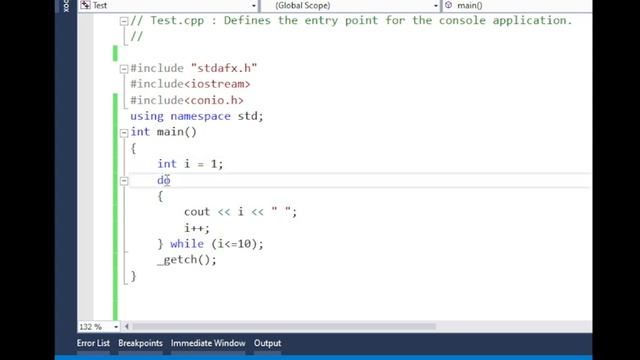Click on the #include<iostream> line
640x360 pixels.
190,84
